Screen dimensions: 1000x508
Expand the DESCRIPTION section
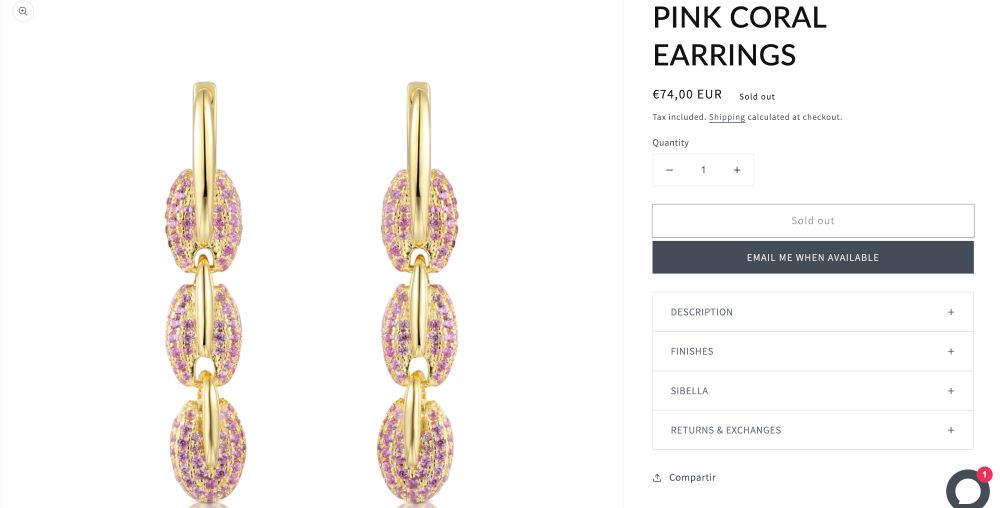702,312
